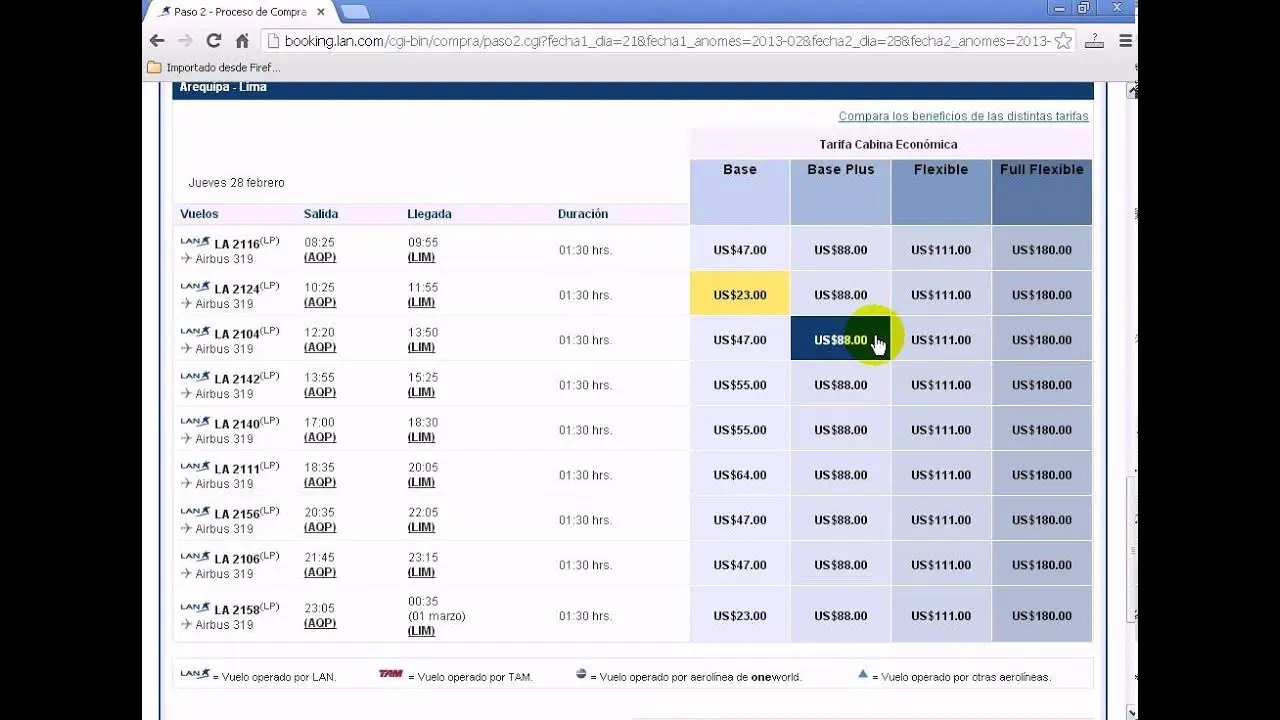Choose US$88.00 Base Plus for LA 2124
The width and height of the screenshot is (1280, 720).
tap(840, 295)
